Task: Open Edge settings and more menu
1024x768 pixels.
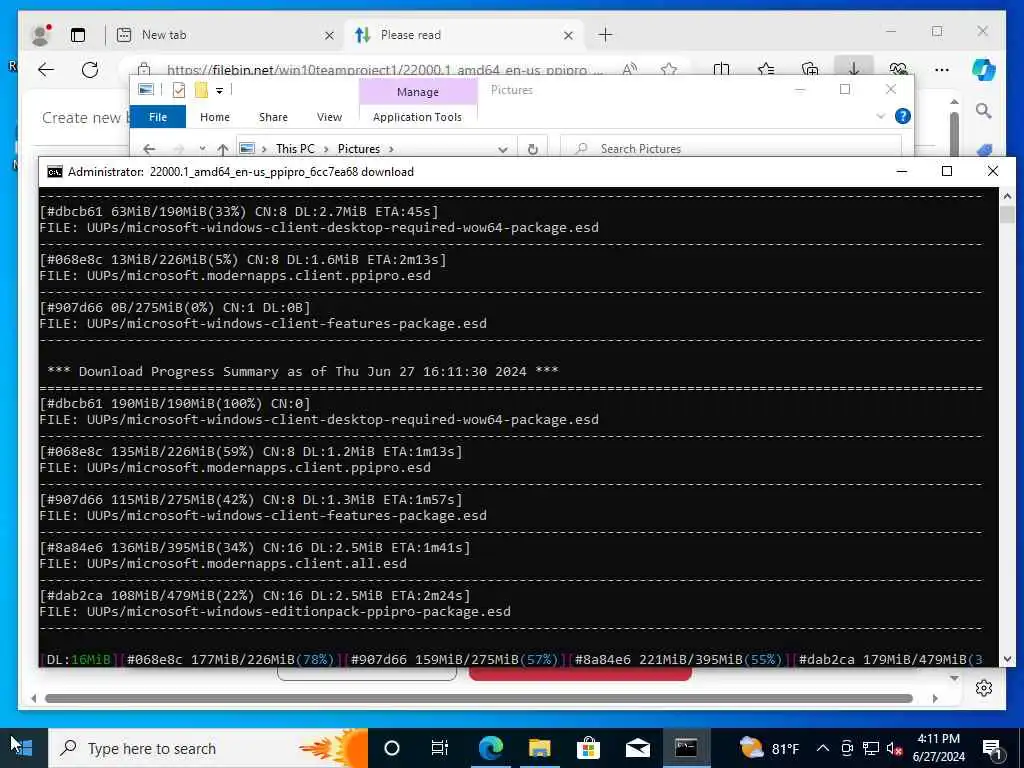Action: (x=942, y=70)
